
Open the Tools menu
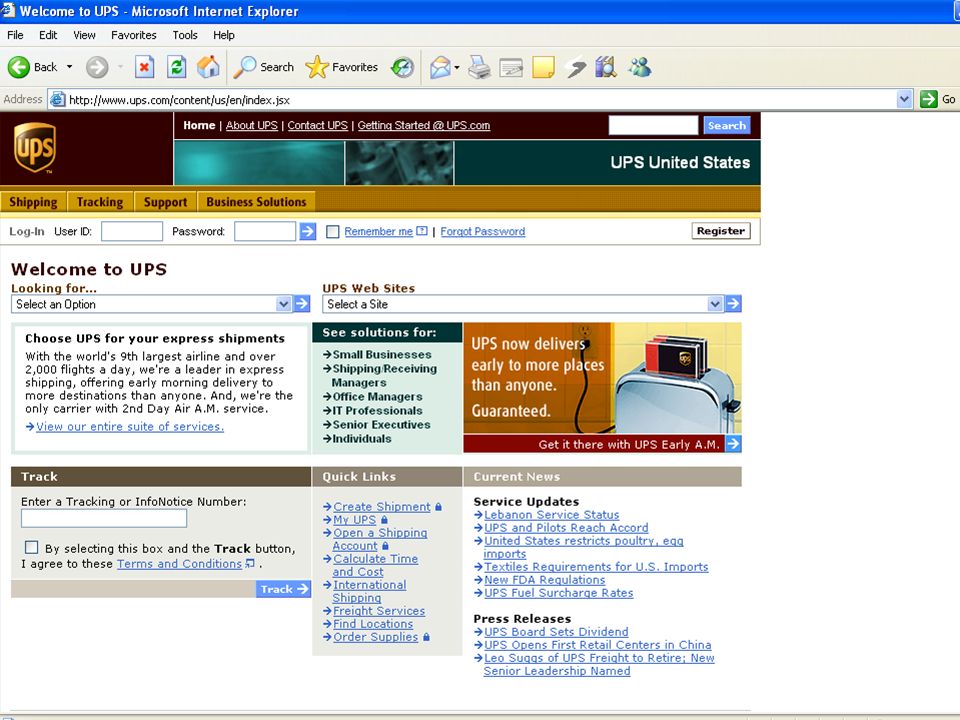click(185, 35)
